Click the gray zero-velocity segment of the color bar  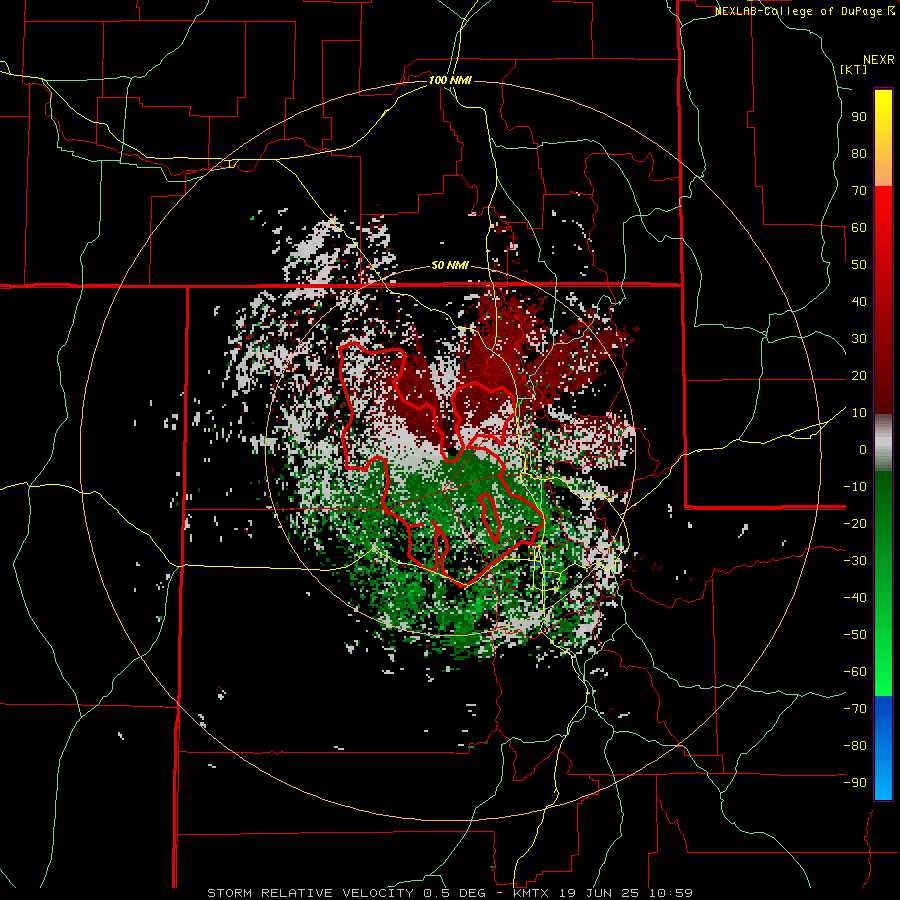tap(883, 443)
